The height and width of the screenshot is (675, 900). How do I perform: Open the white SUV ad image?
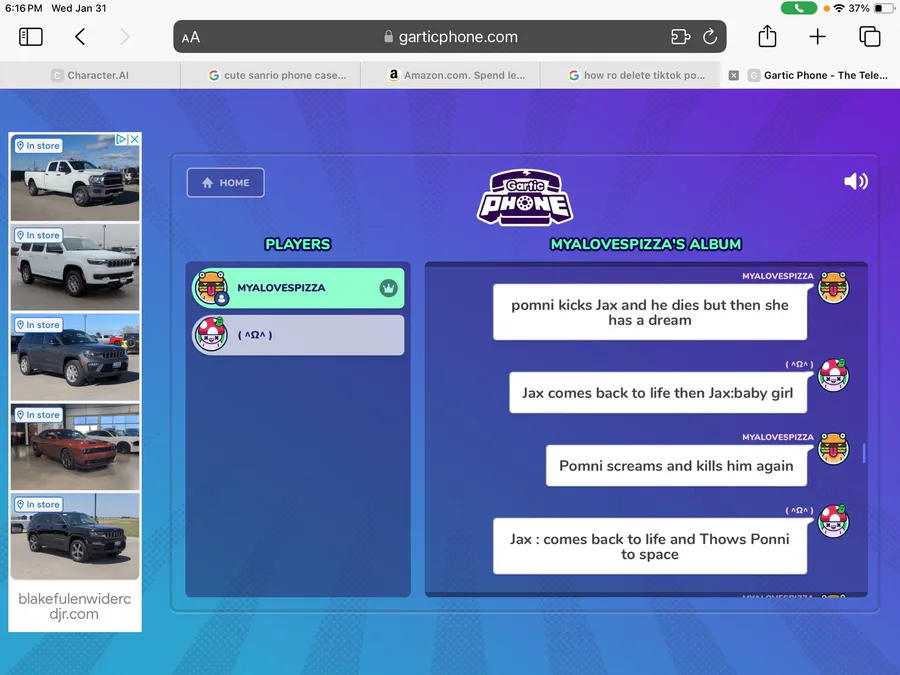click(75, 267)
